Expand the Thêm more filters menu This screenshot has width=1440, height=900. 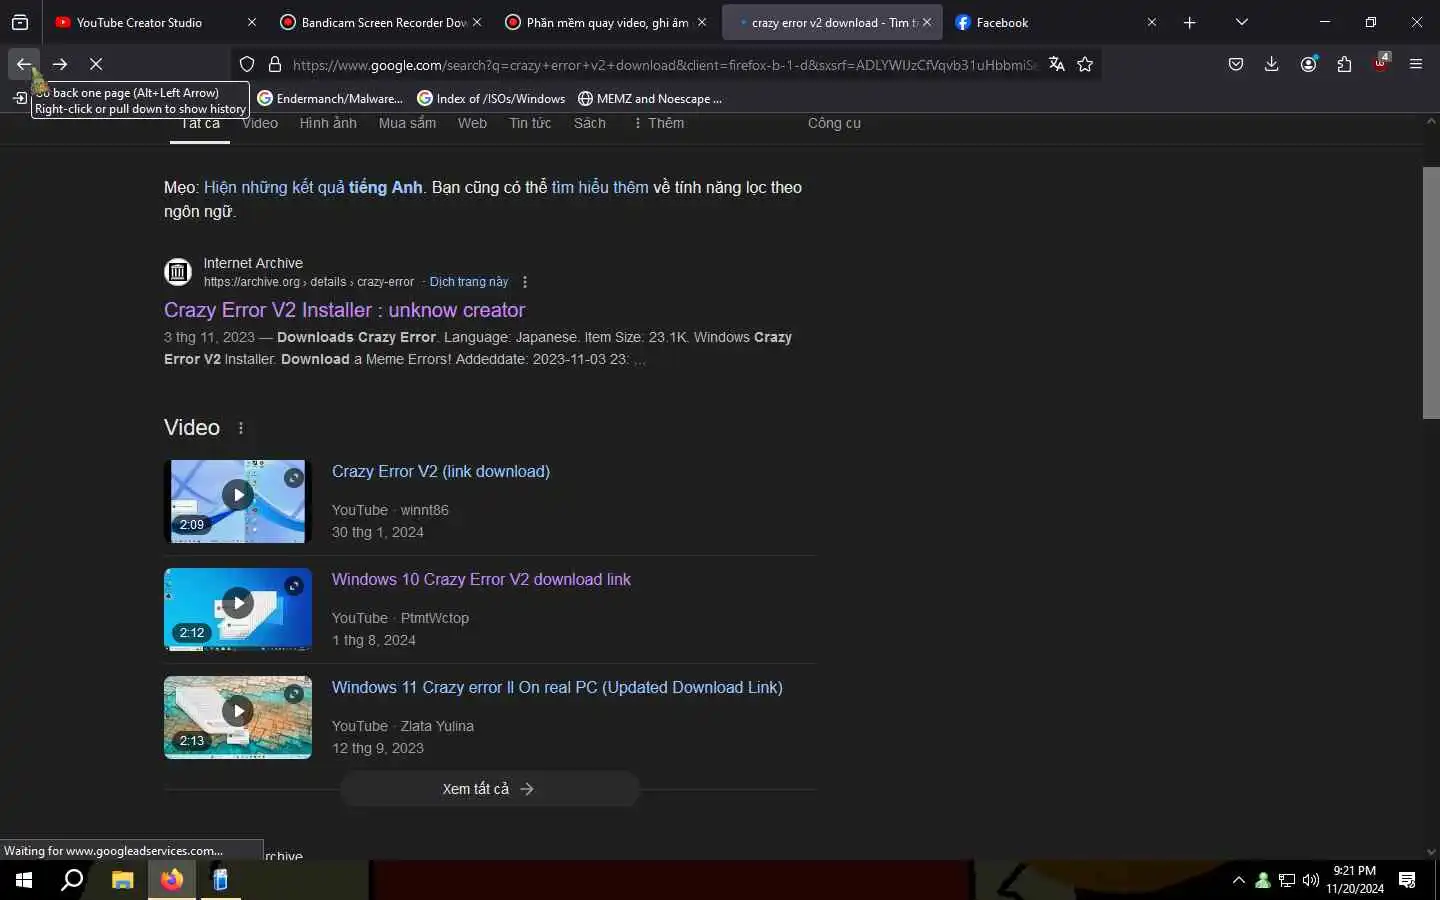(x=659, y=123)
